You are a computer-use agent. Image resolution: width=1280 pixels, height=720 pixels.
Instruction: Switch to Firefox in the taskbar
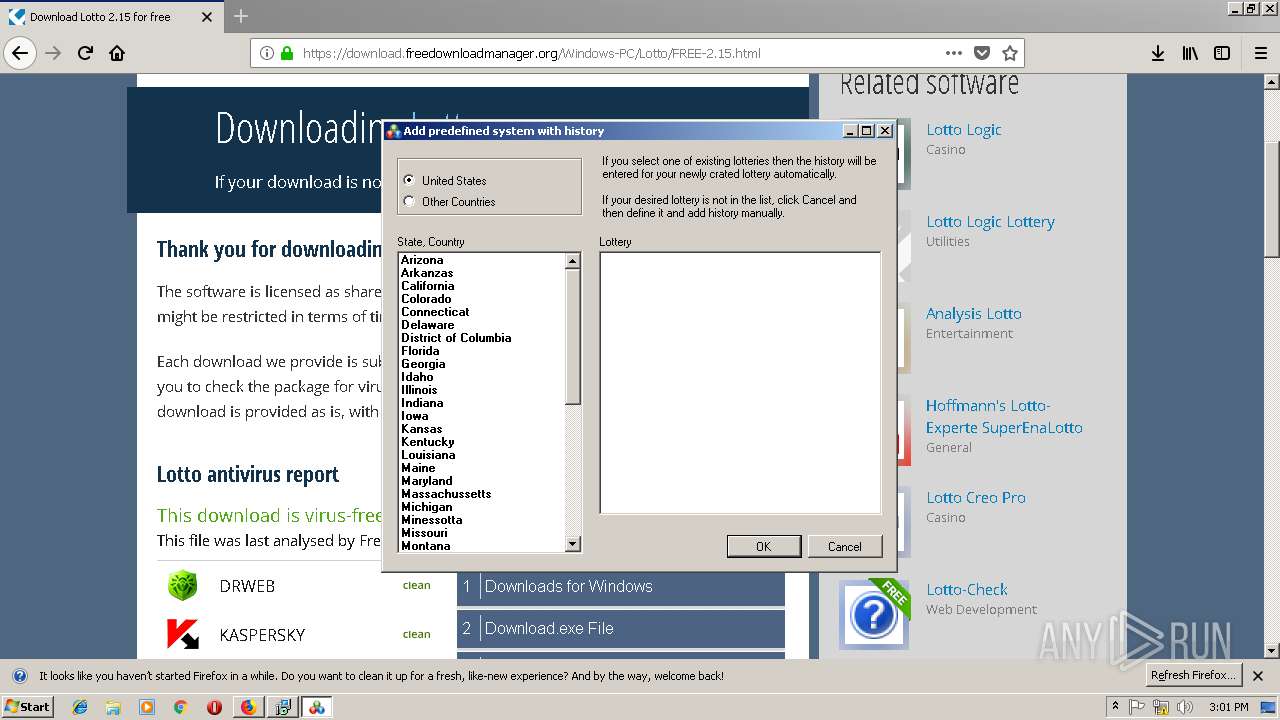pos(248,707)
